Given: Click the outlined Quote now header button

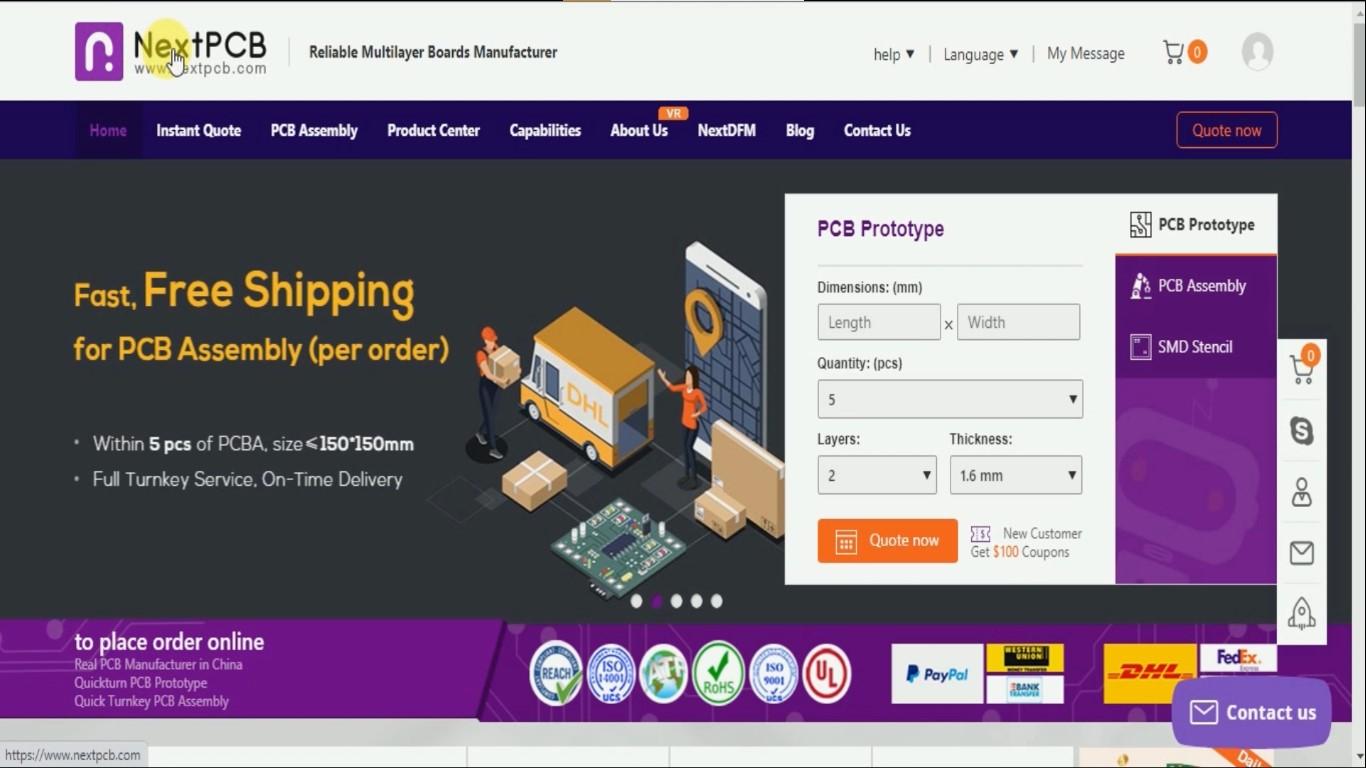Looking at the screenshot, I should pos(1227,130).
